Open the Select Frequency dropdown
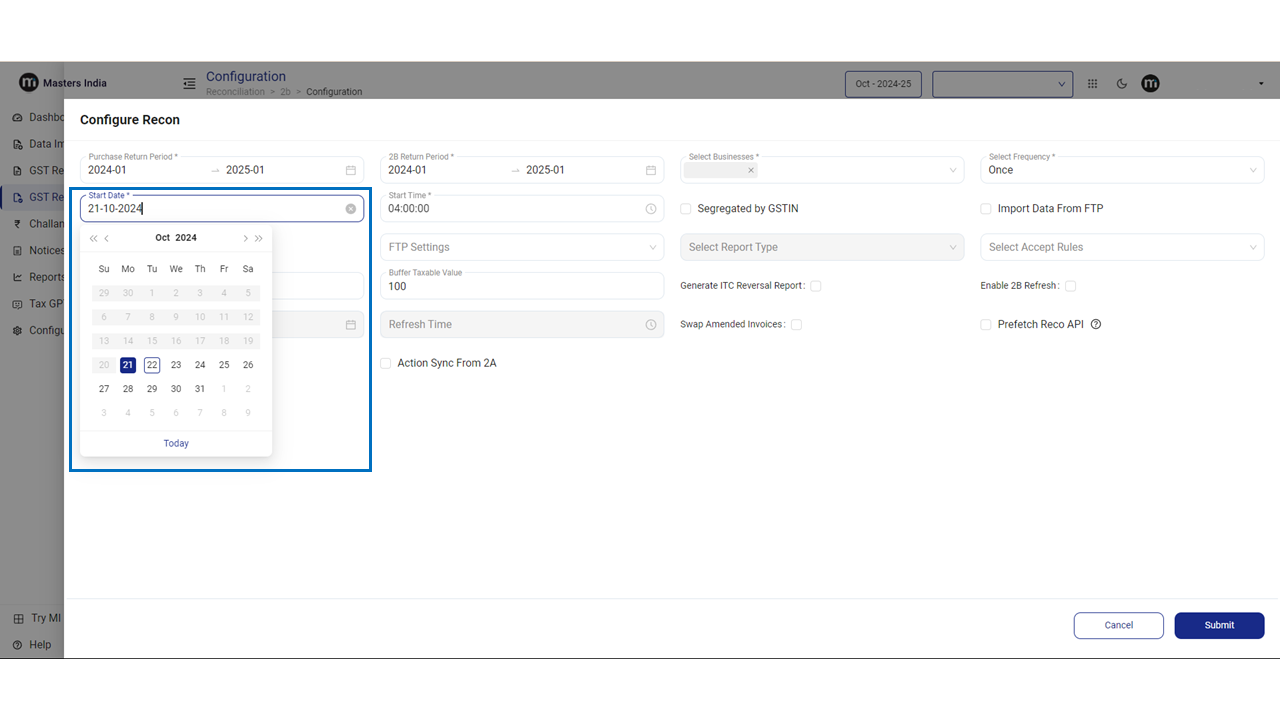Viewport: 1280px width, 720px height. click(1121, 170)
